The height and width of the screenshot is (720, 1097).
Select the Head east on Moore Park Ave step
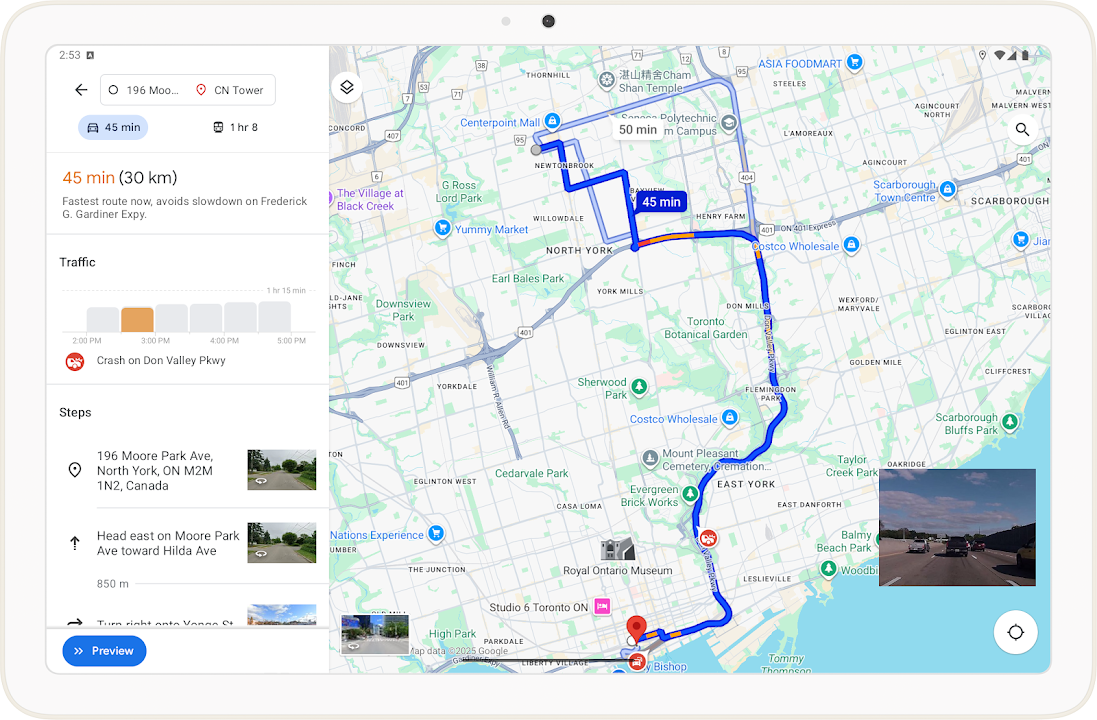pos(168,543)
